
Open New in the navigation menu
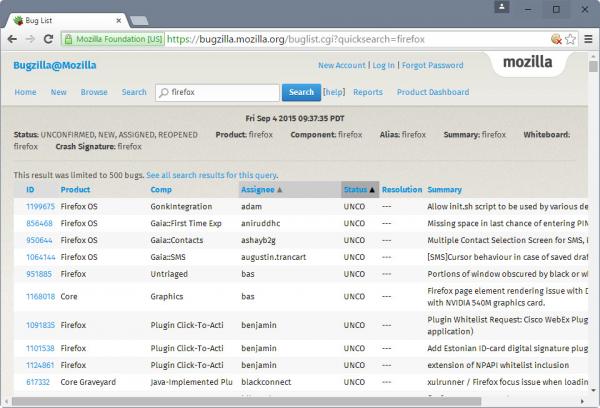coord(59,92)
